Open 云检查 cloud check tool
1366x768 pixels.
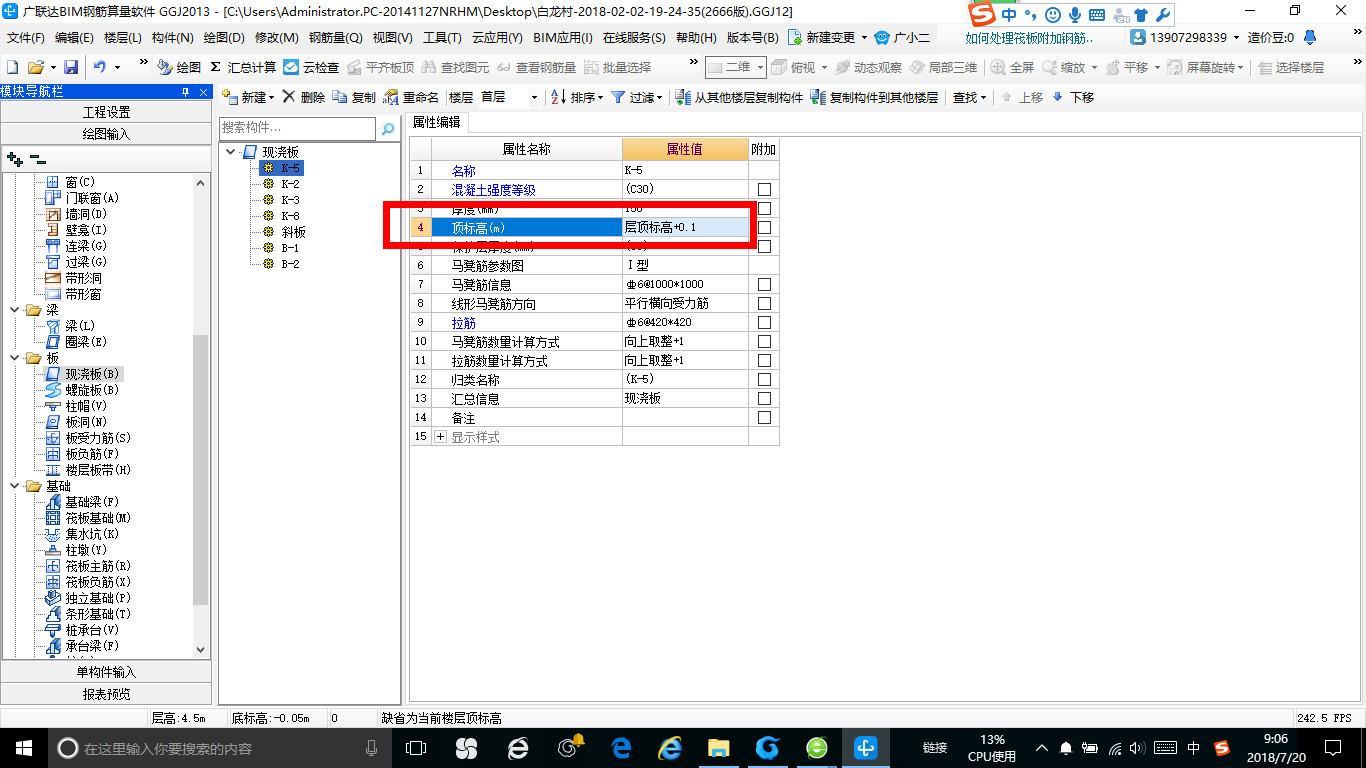point(311,67)
